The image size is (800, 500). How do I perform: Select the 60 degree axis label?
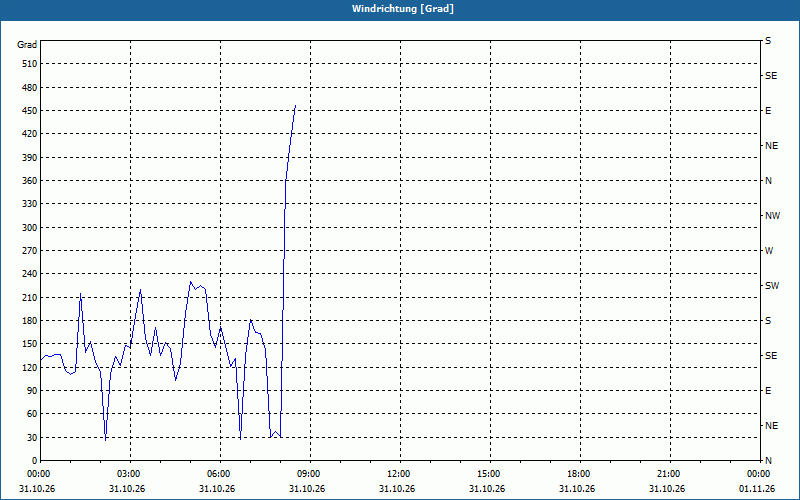pos(32,414)
